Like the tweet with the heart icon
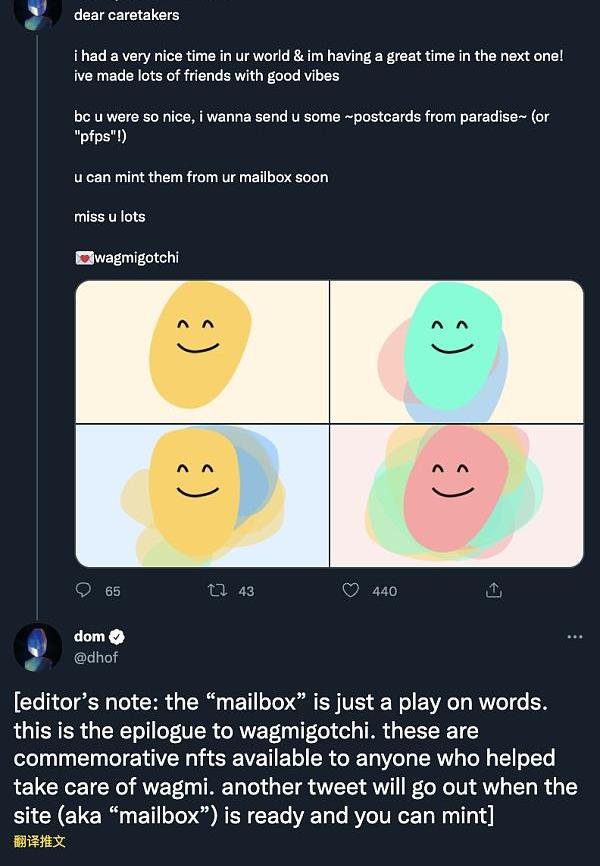This screenshot has width=600, height=866. pos(351,590)
